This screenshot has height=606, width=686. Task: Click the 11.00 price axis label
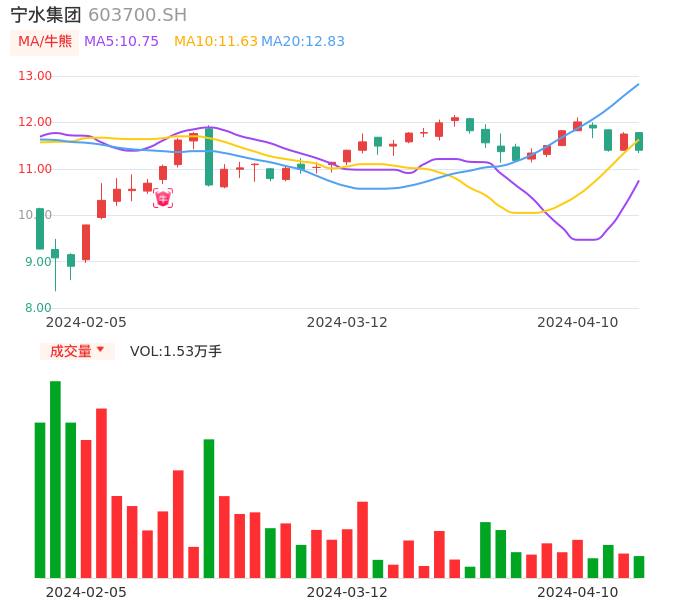(35, 169)
